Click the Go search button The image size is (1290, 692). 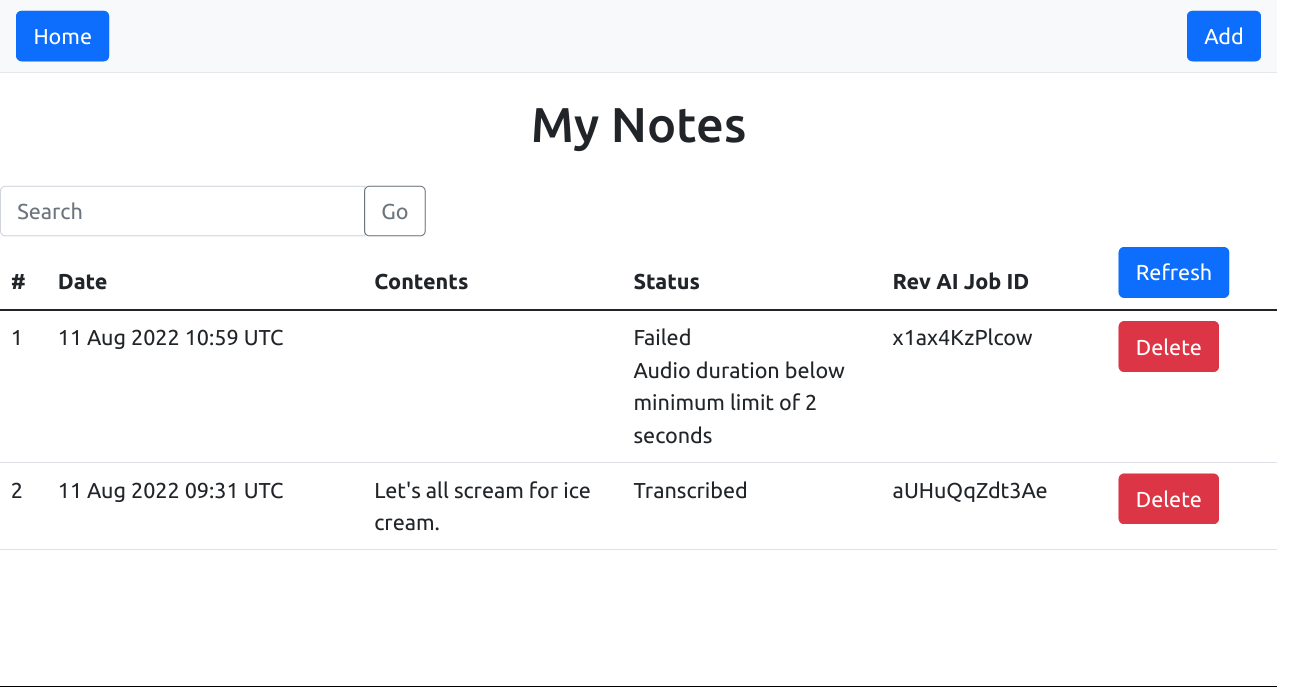point(395,212)
